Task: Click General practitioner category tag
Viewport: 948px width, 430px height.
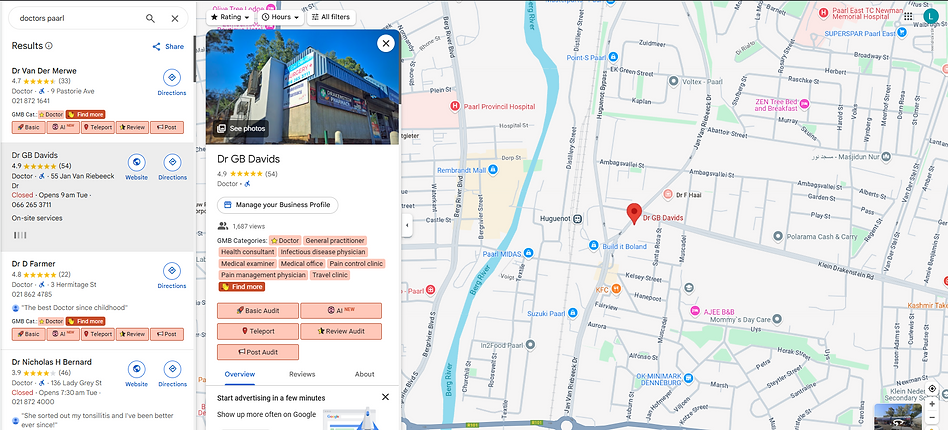Action: click(x=335, y=241)
